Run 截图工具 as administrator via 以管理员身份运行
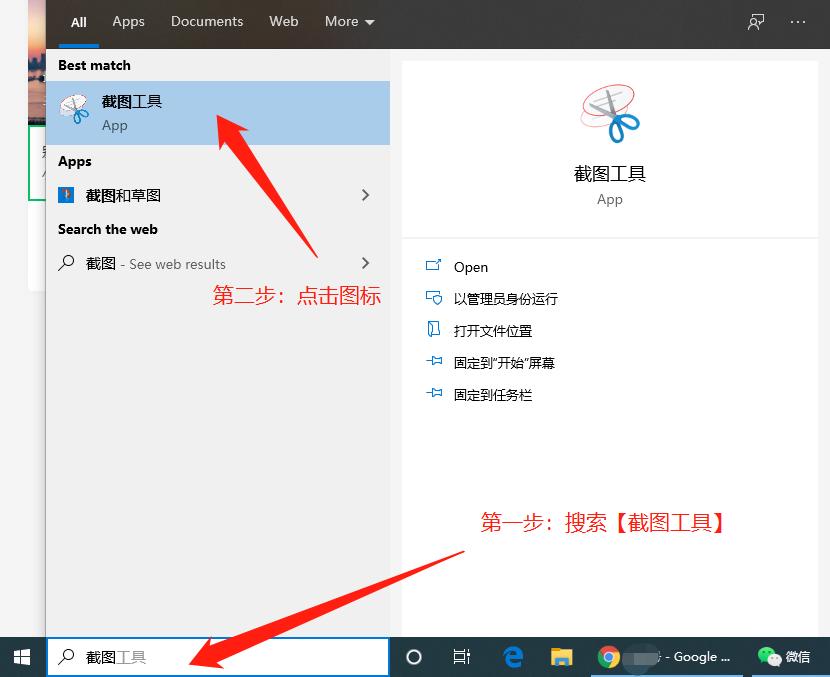830x677 pixels. point(500,298)
